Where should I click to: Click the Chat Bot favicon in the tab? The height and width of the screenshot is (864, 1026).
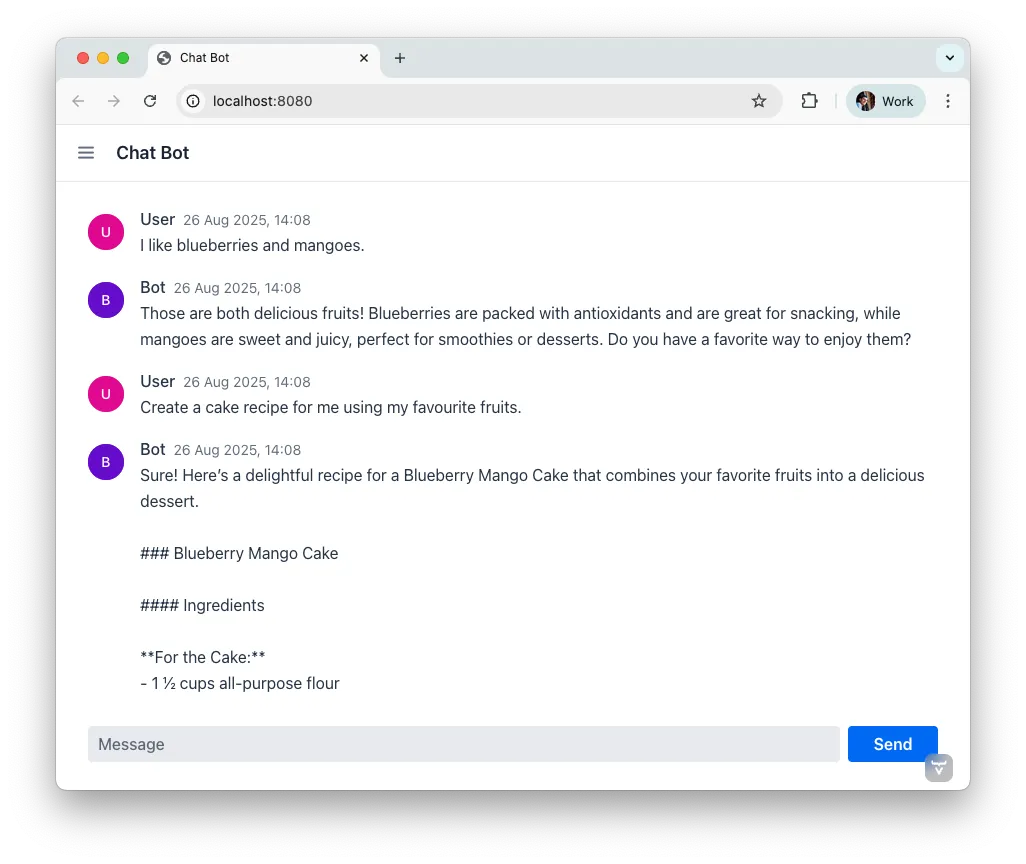click(x=162, y=58)
